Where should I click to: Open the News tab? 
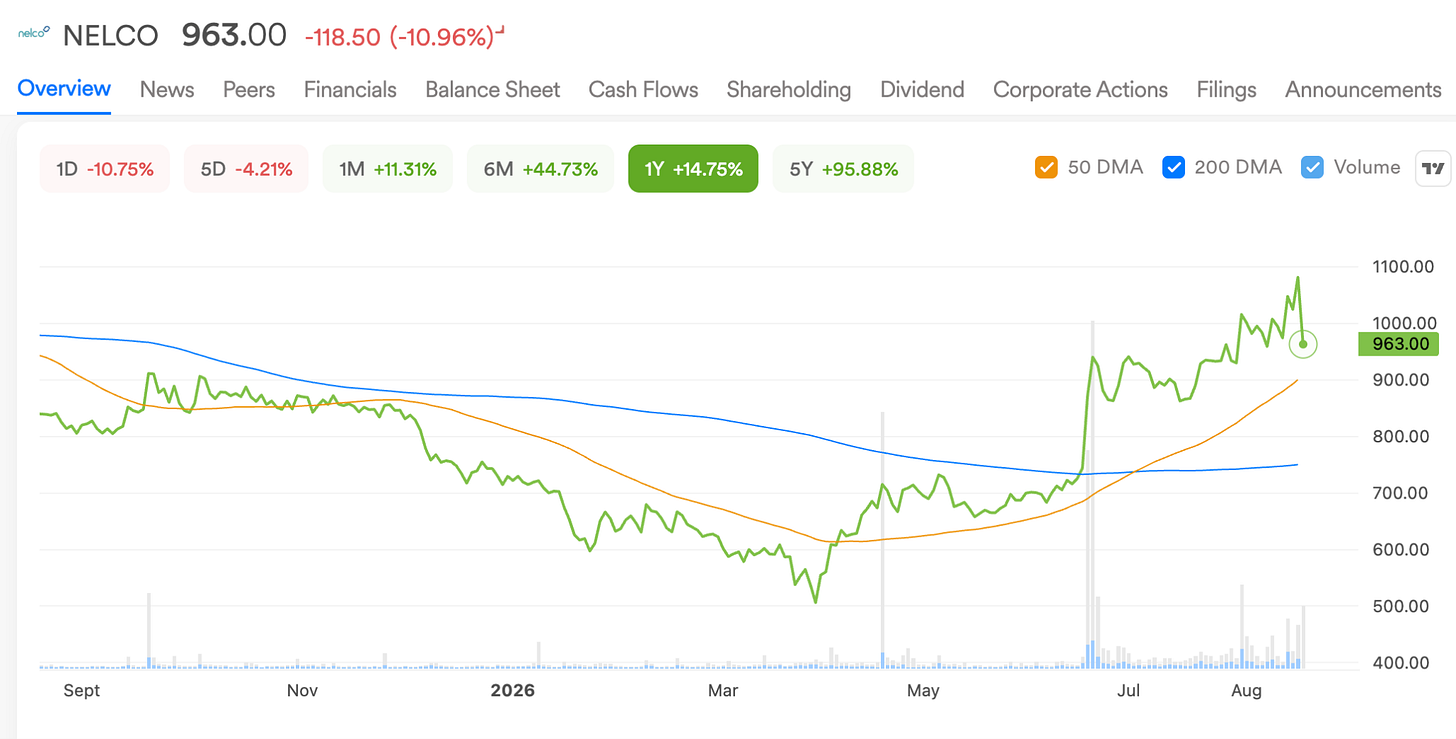click(x=167, y=90)
